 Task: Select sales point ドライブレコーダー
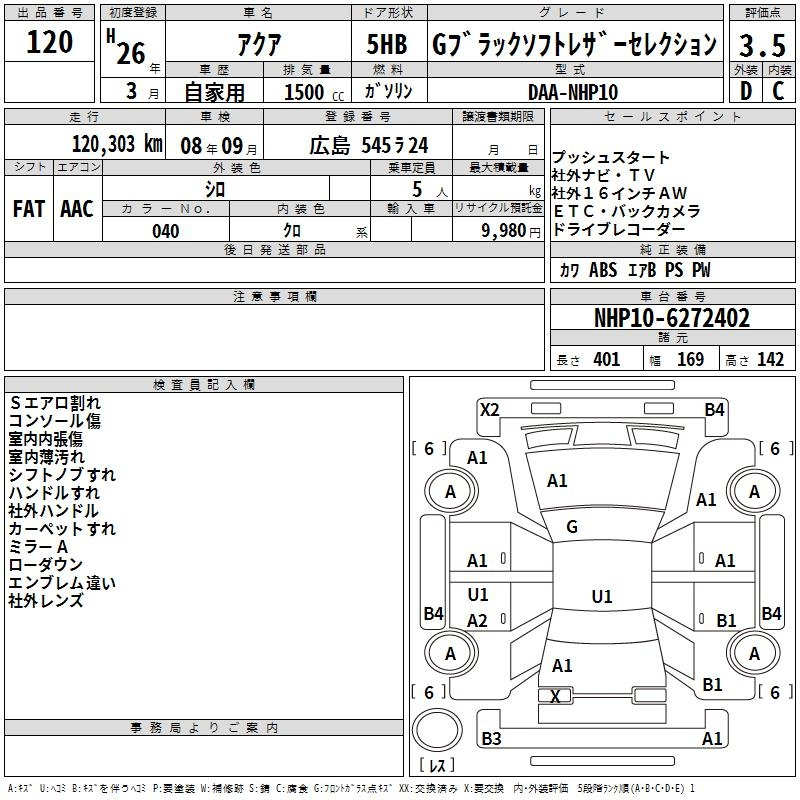point(618,229)
